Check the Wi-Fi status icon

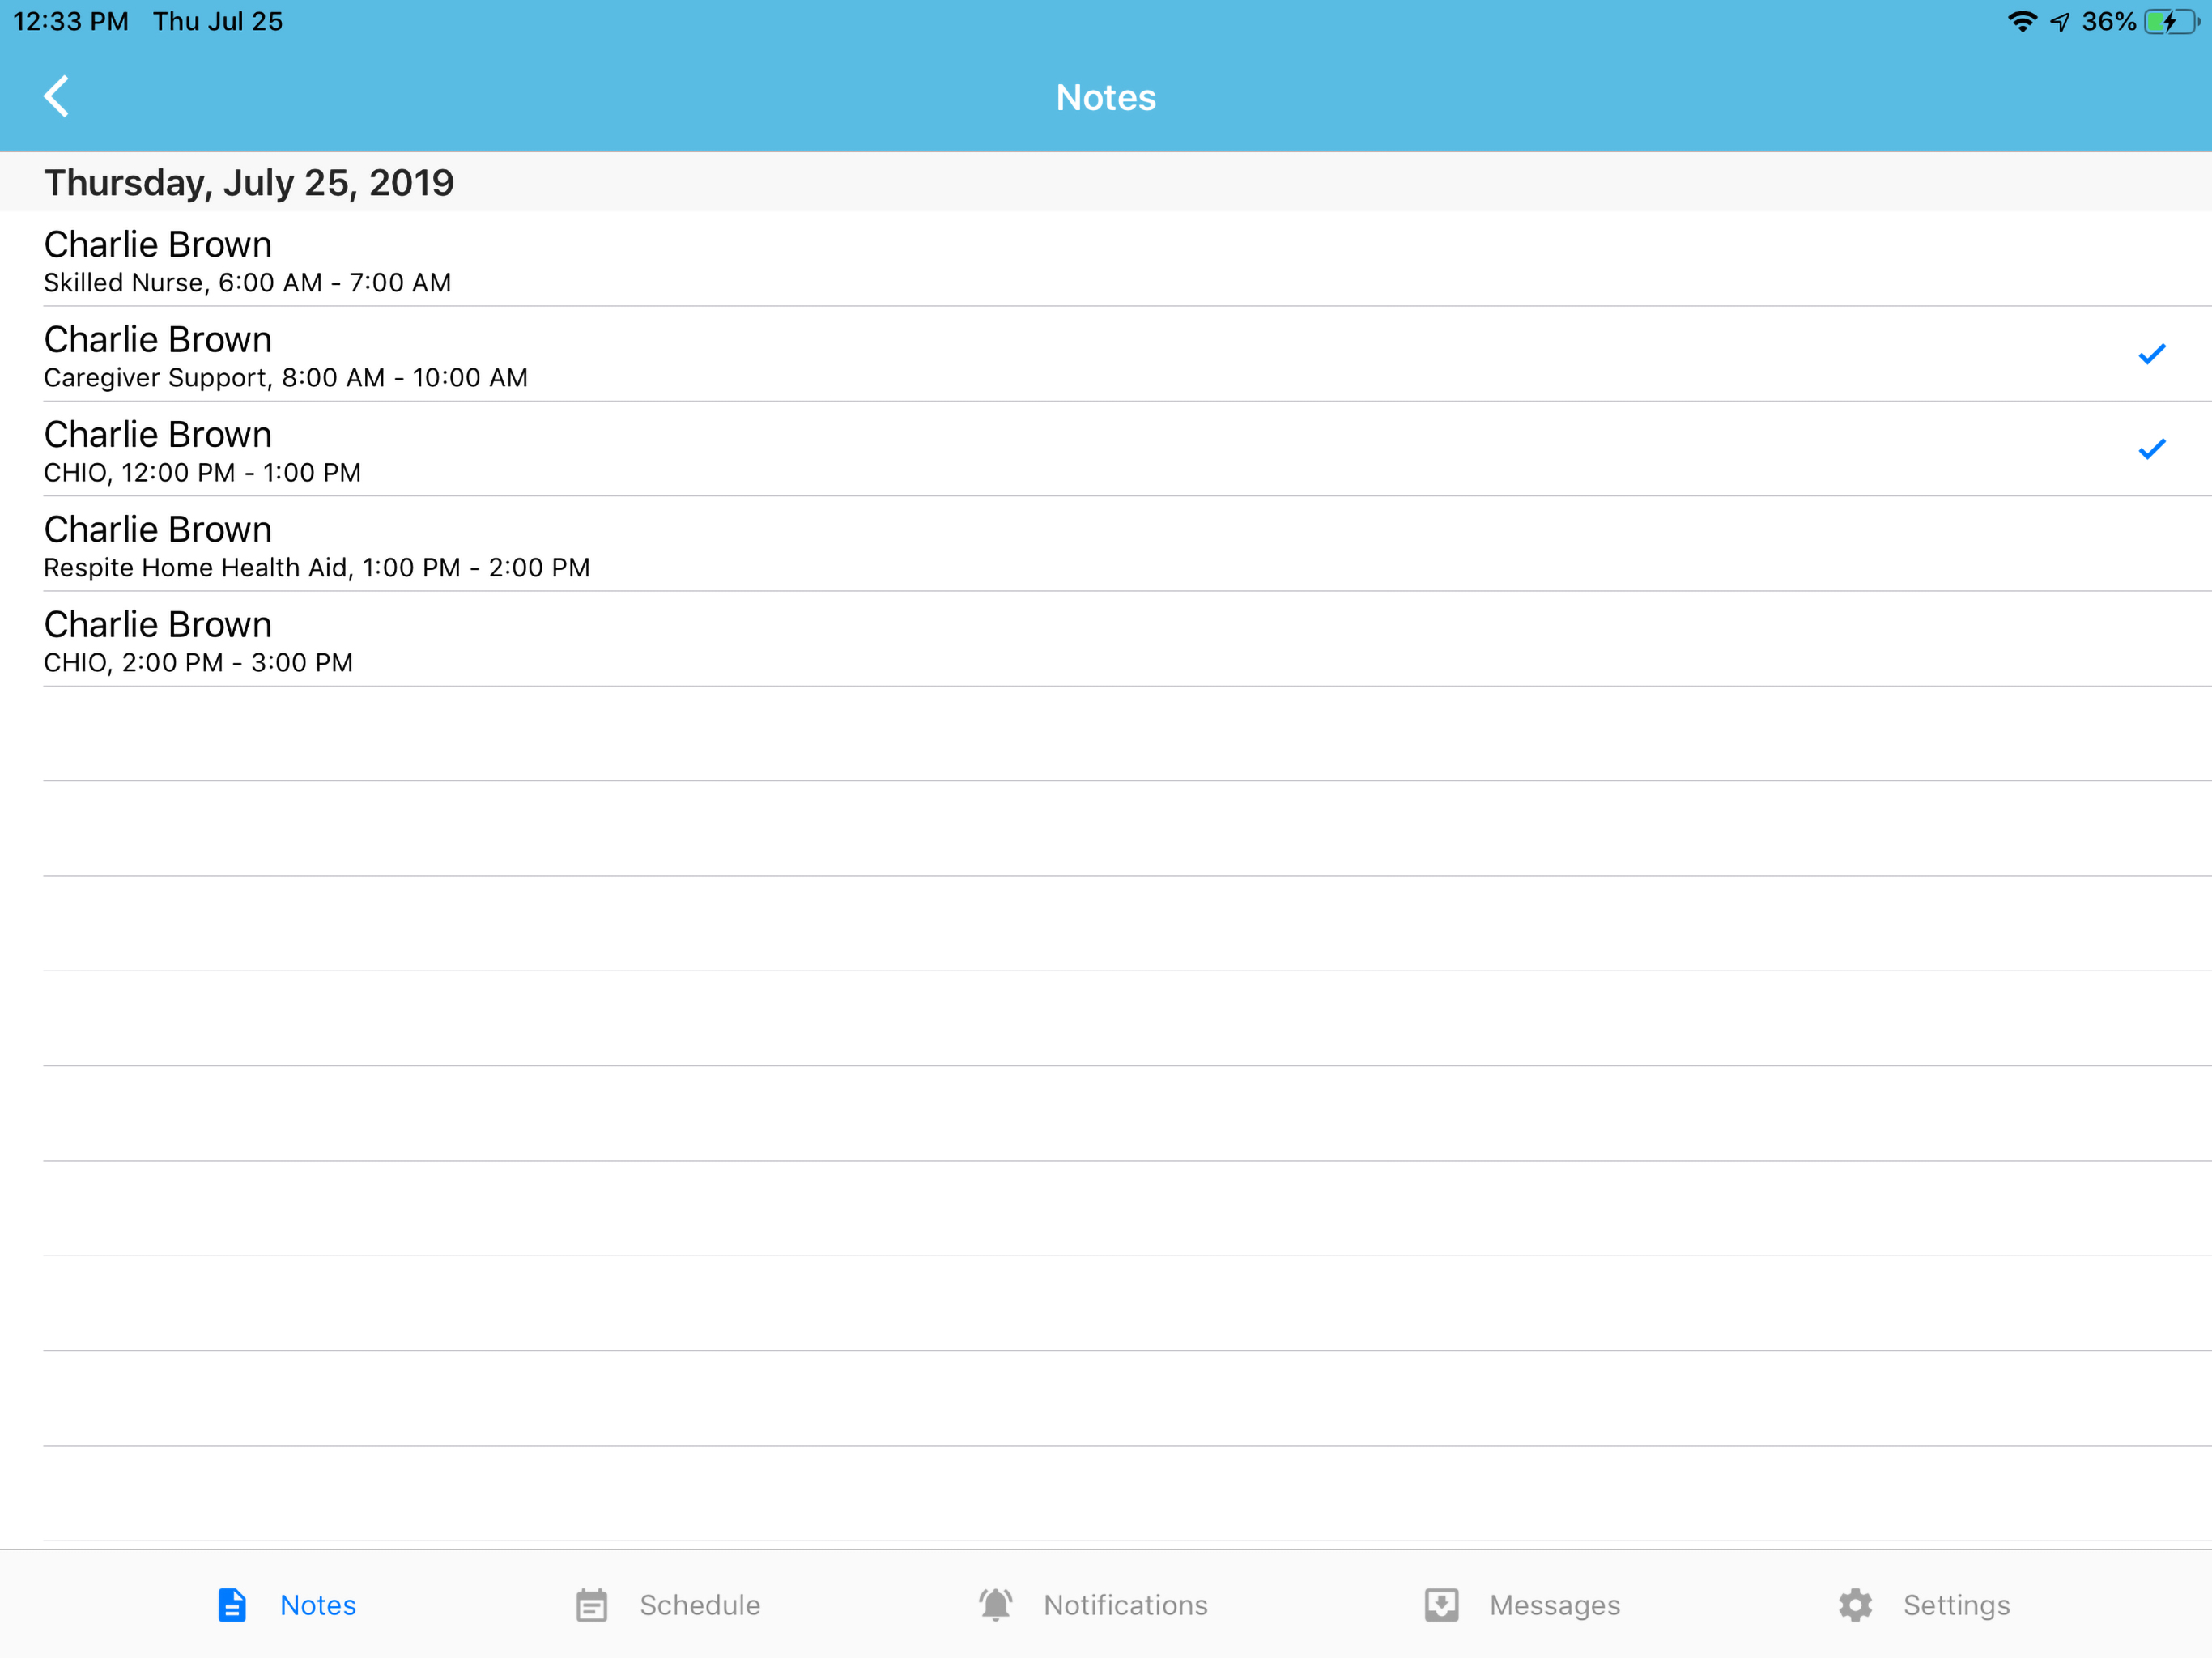point(2022,21)
